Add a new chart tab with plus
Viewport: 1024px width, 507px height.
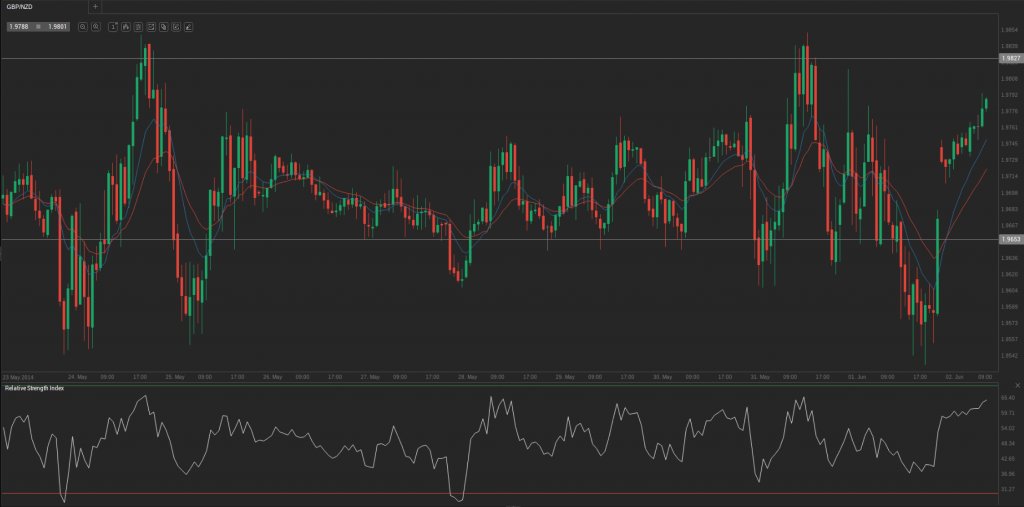[x=95, y=6]
